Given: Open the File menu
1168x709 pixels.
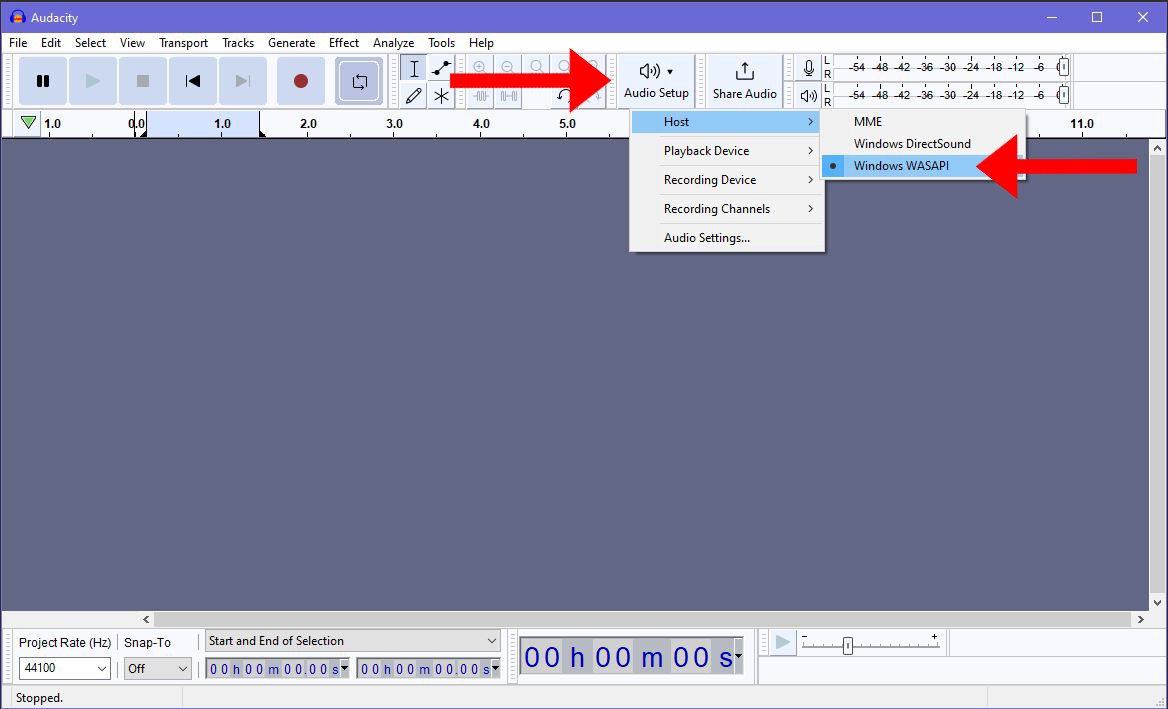Looking at the screenshot, I should tap(18, 42).
